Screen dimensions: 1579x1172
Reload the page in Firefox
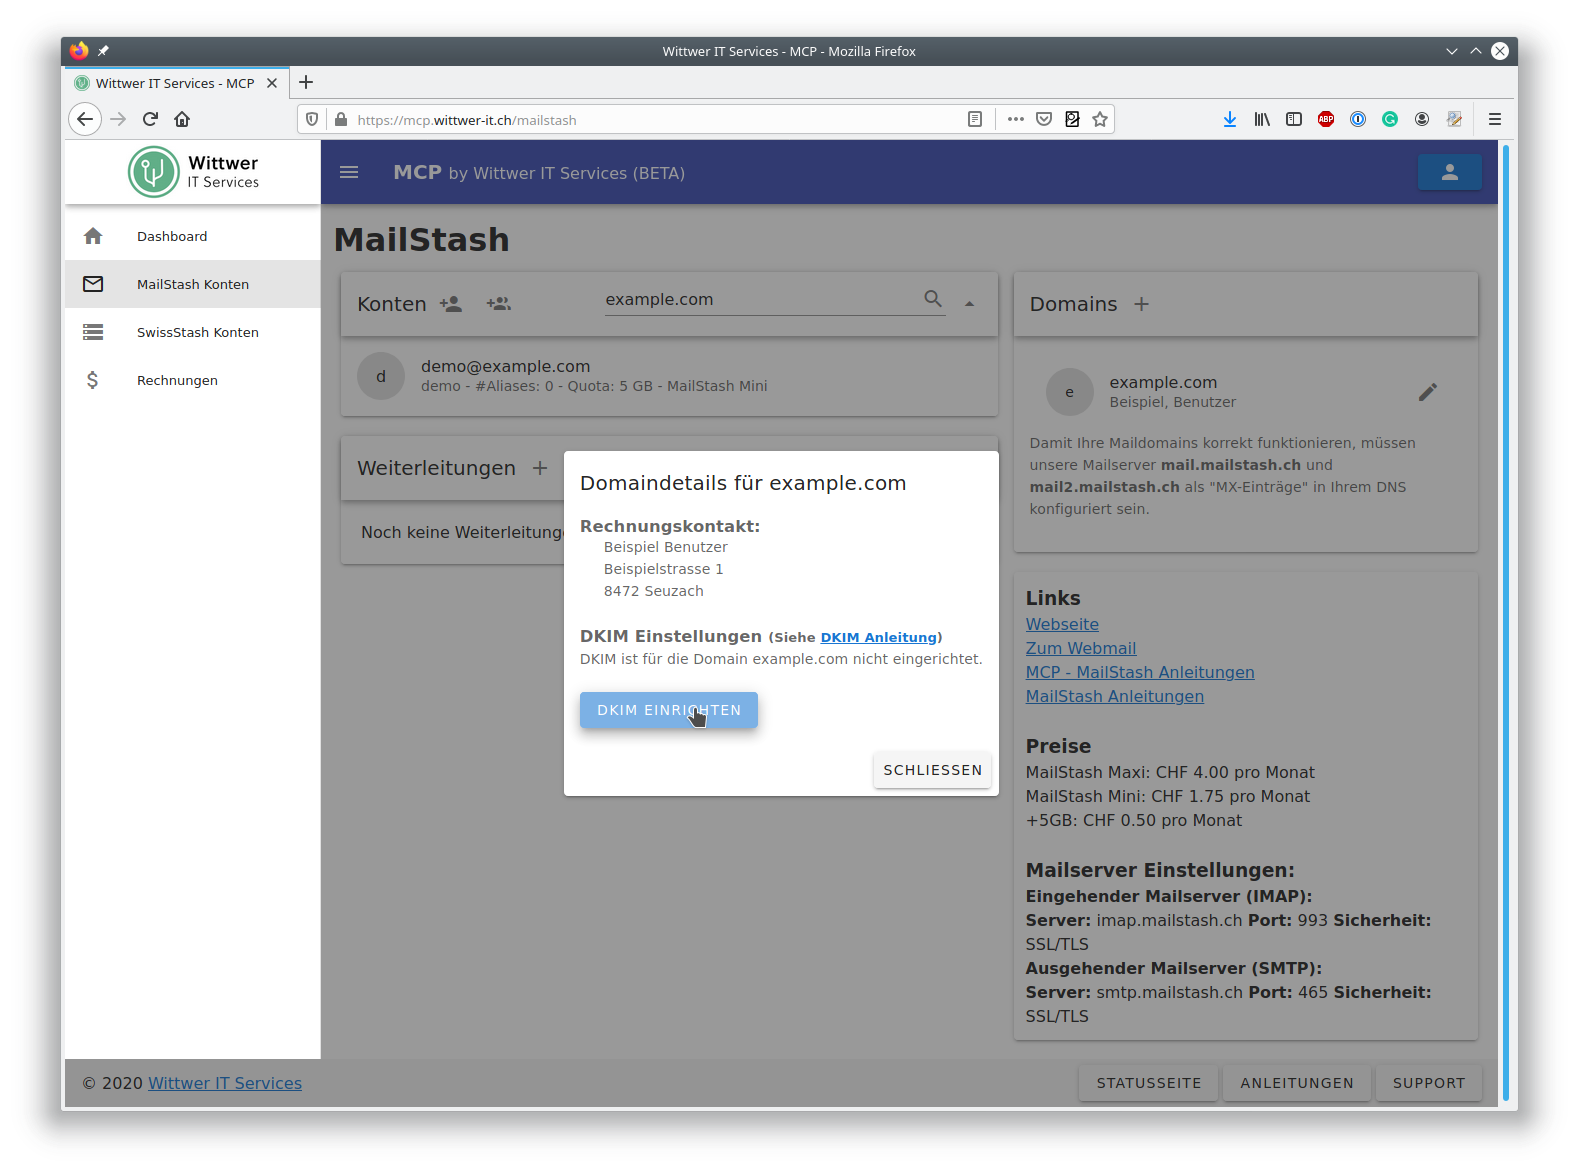coord(150,119)
